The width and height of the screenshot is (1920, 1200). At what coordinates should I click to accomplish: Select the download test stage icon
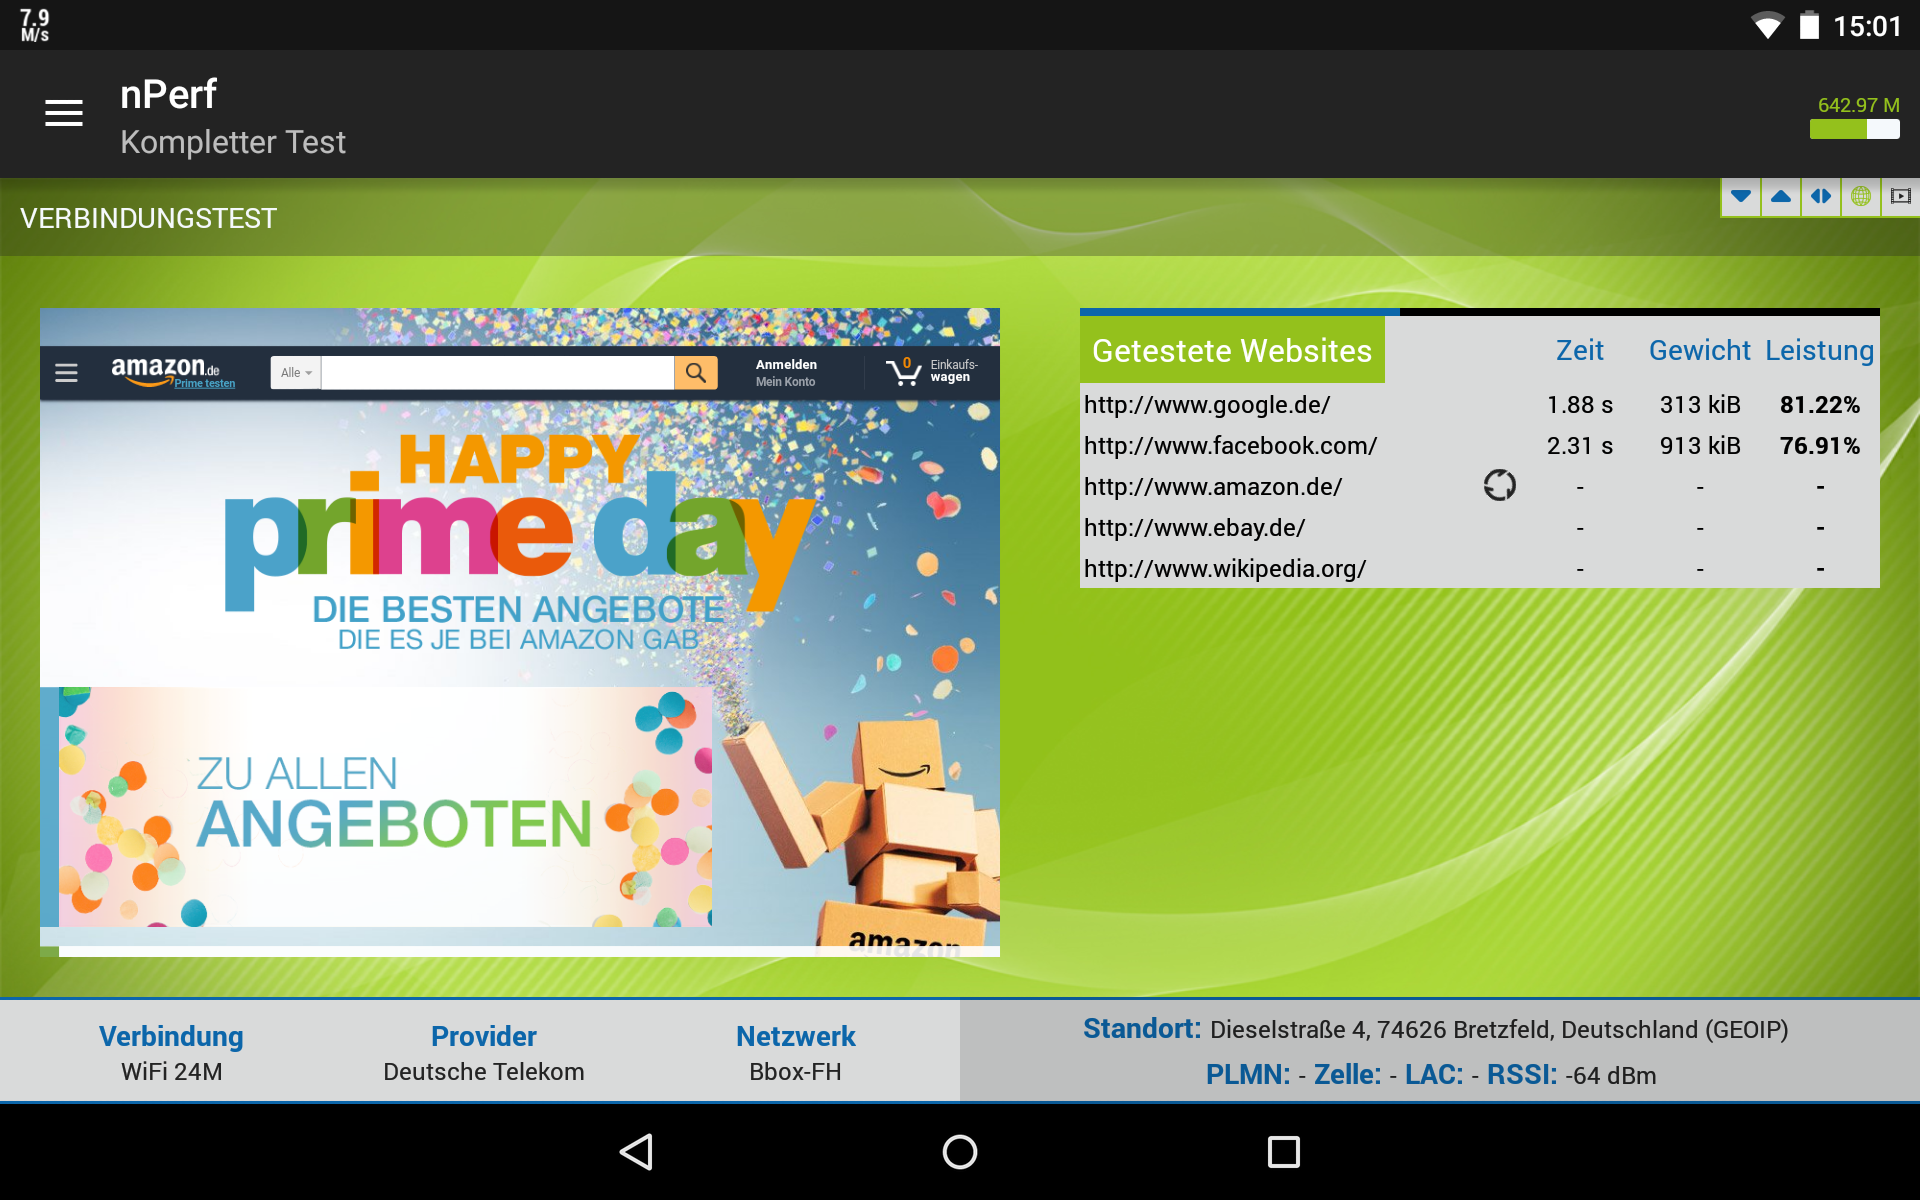click(1741, 197)
